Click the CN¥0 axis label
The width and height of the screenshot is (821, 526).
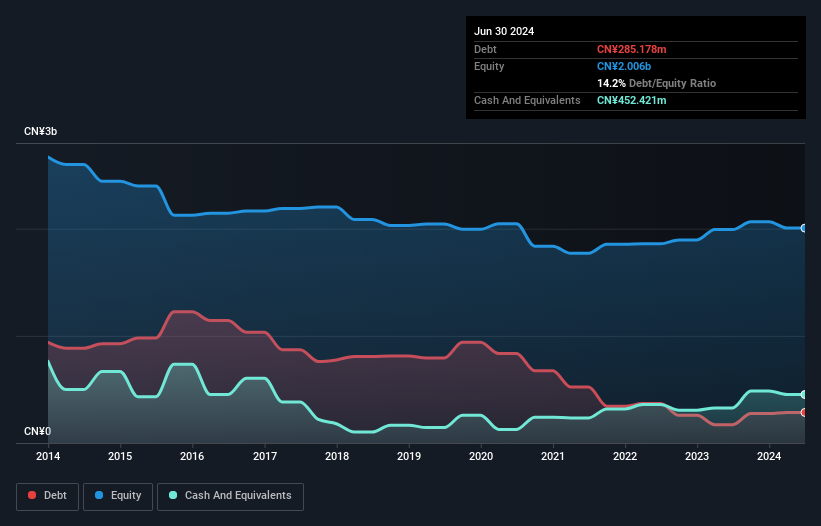coord(38,431)
